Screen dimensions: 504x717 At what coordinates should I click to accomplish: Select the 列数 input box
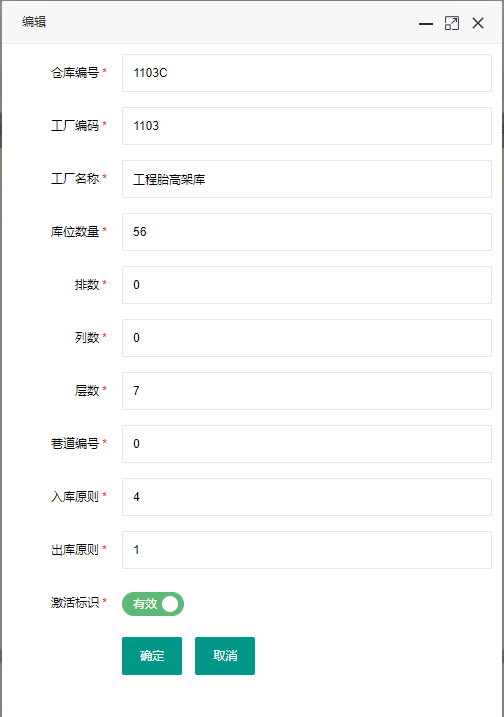307,338
